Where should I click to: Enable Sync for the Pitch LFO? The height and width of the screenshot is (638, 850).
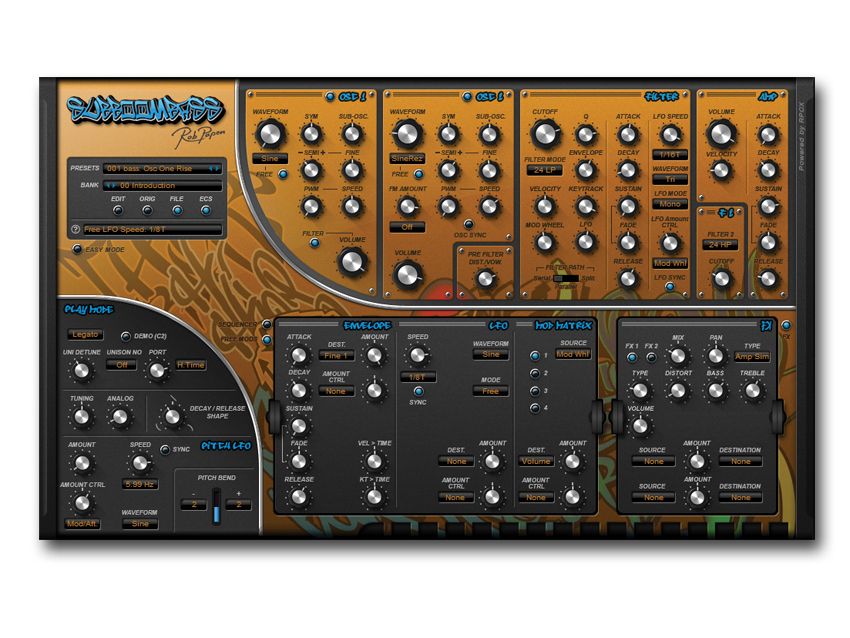click(165, 449)
